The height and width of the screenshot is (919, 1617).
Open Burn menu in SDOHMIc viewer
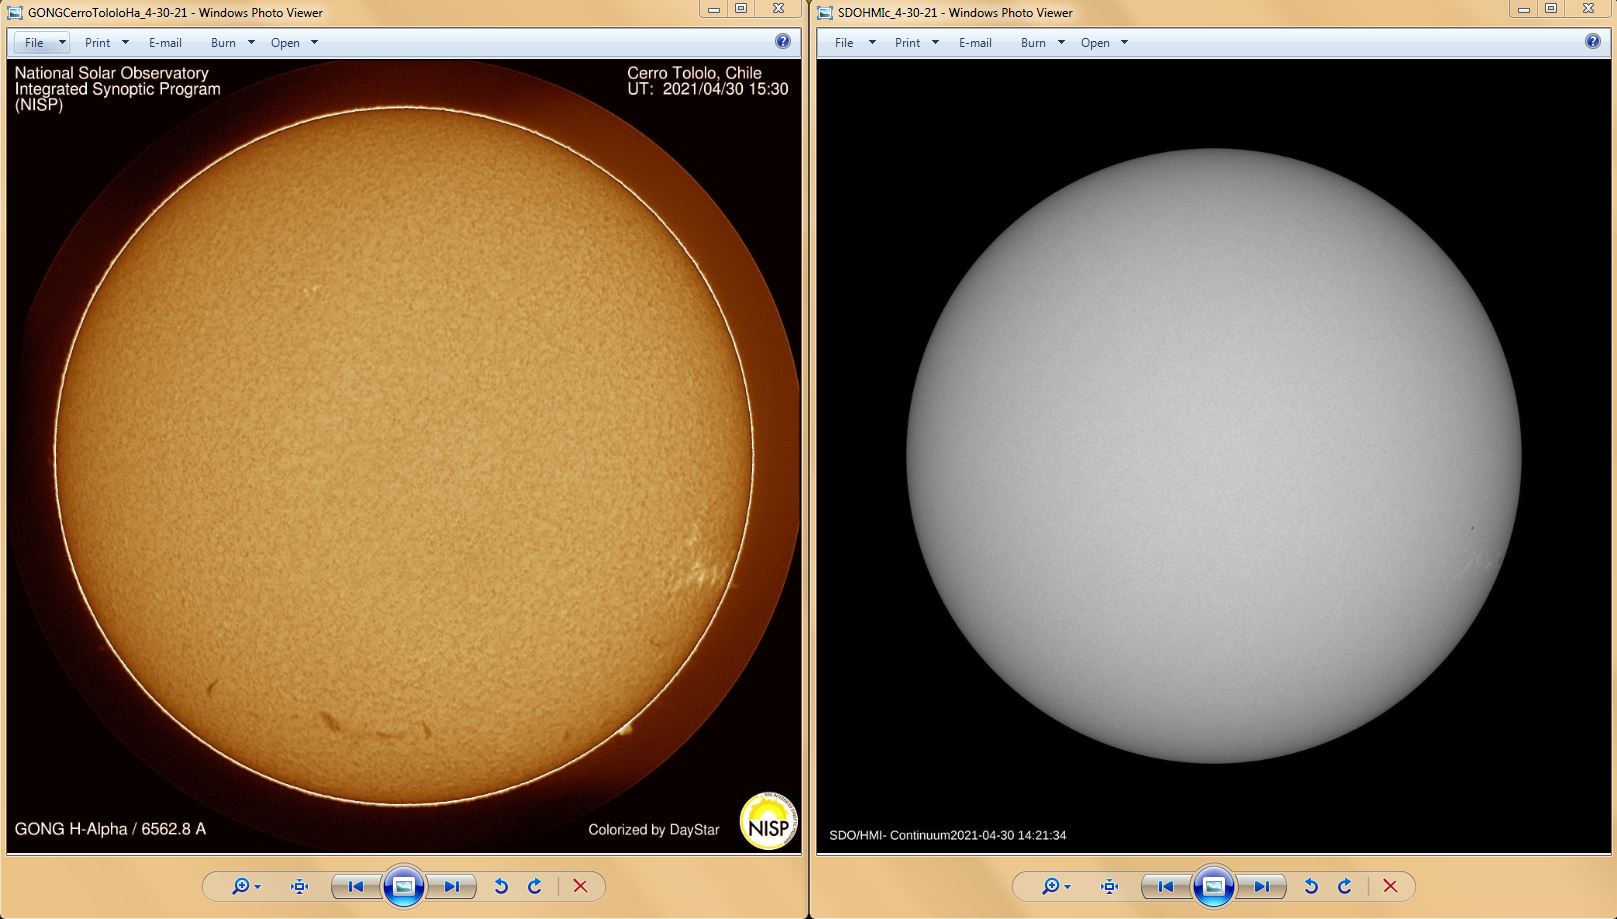coord(1033,42)
